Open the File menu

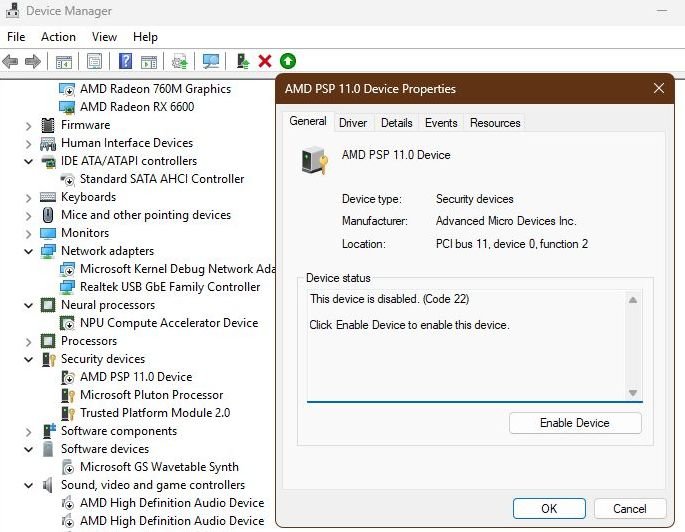point(16,37)
